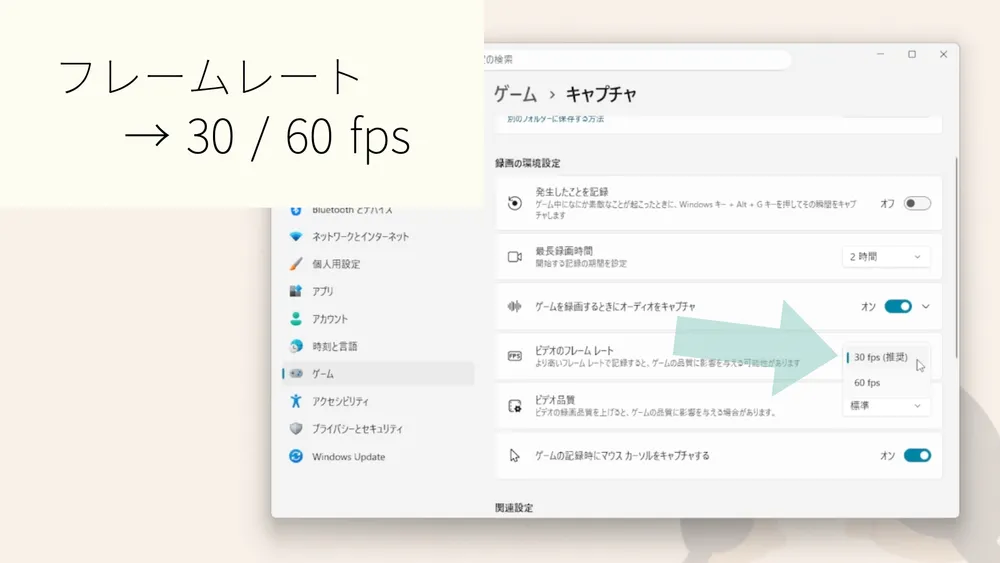Toggle 発生したことを記録 switch

[917, 203]
